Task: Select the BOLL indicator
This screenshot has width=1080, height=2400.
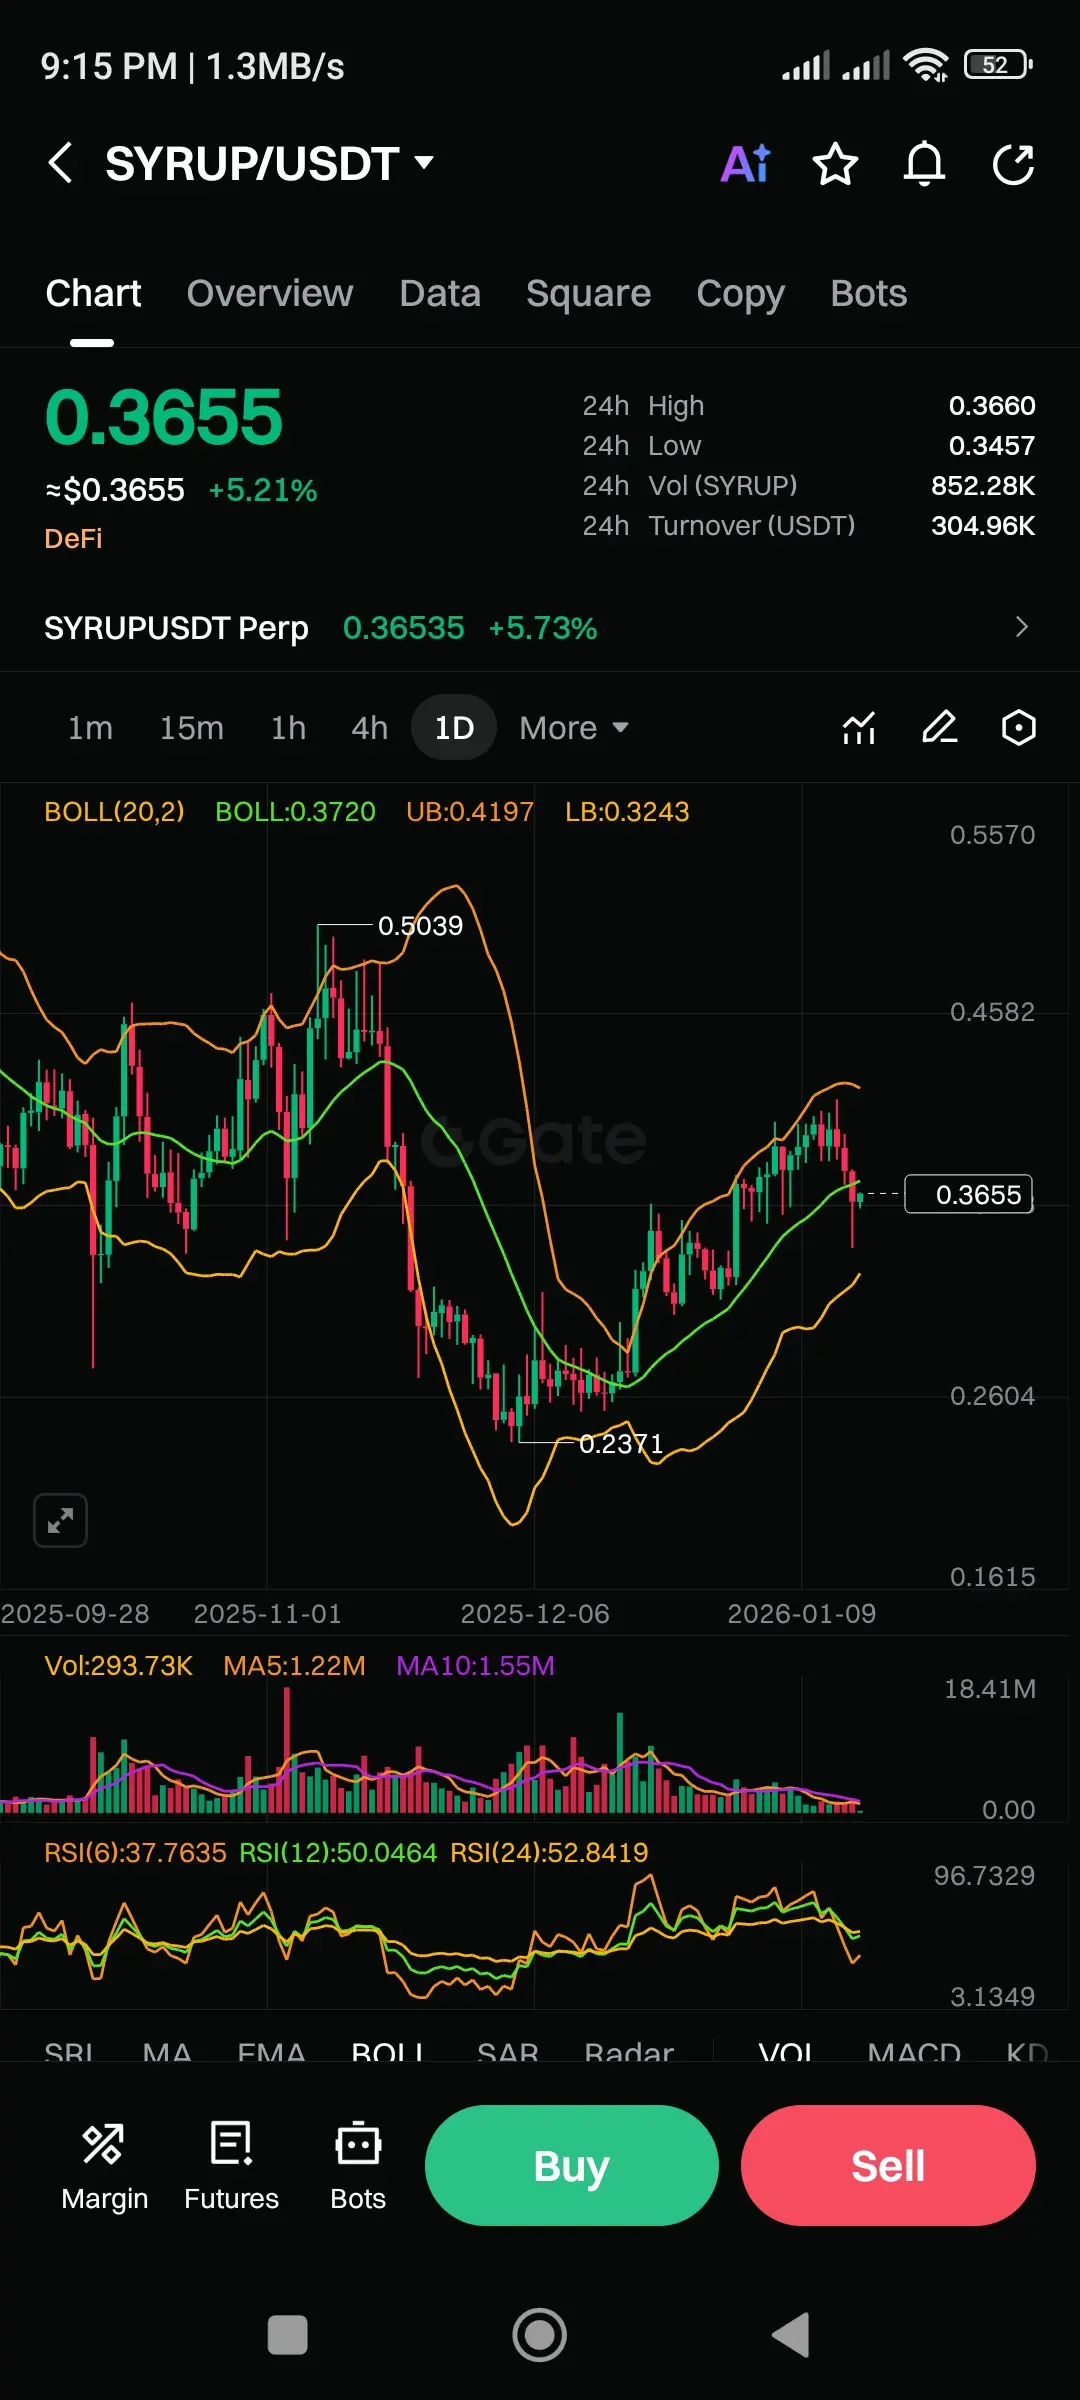Action: 388,2053
